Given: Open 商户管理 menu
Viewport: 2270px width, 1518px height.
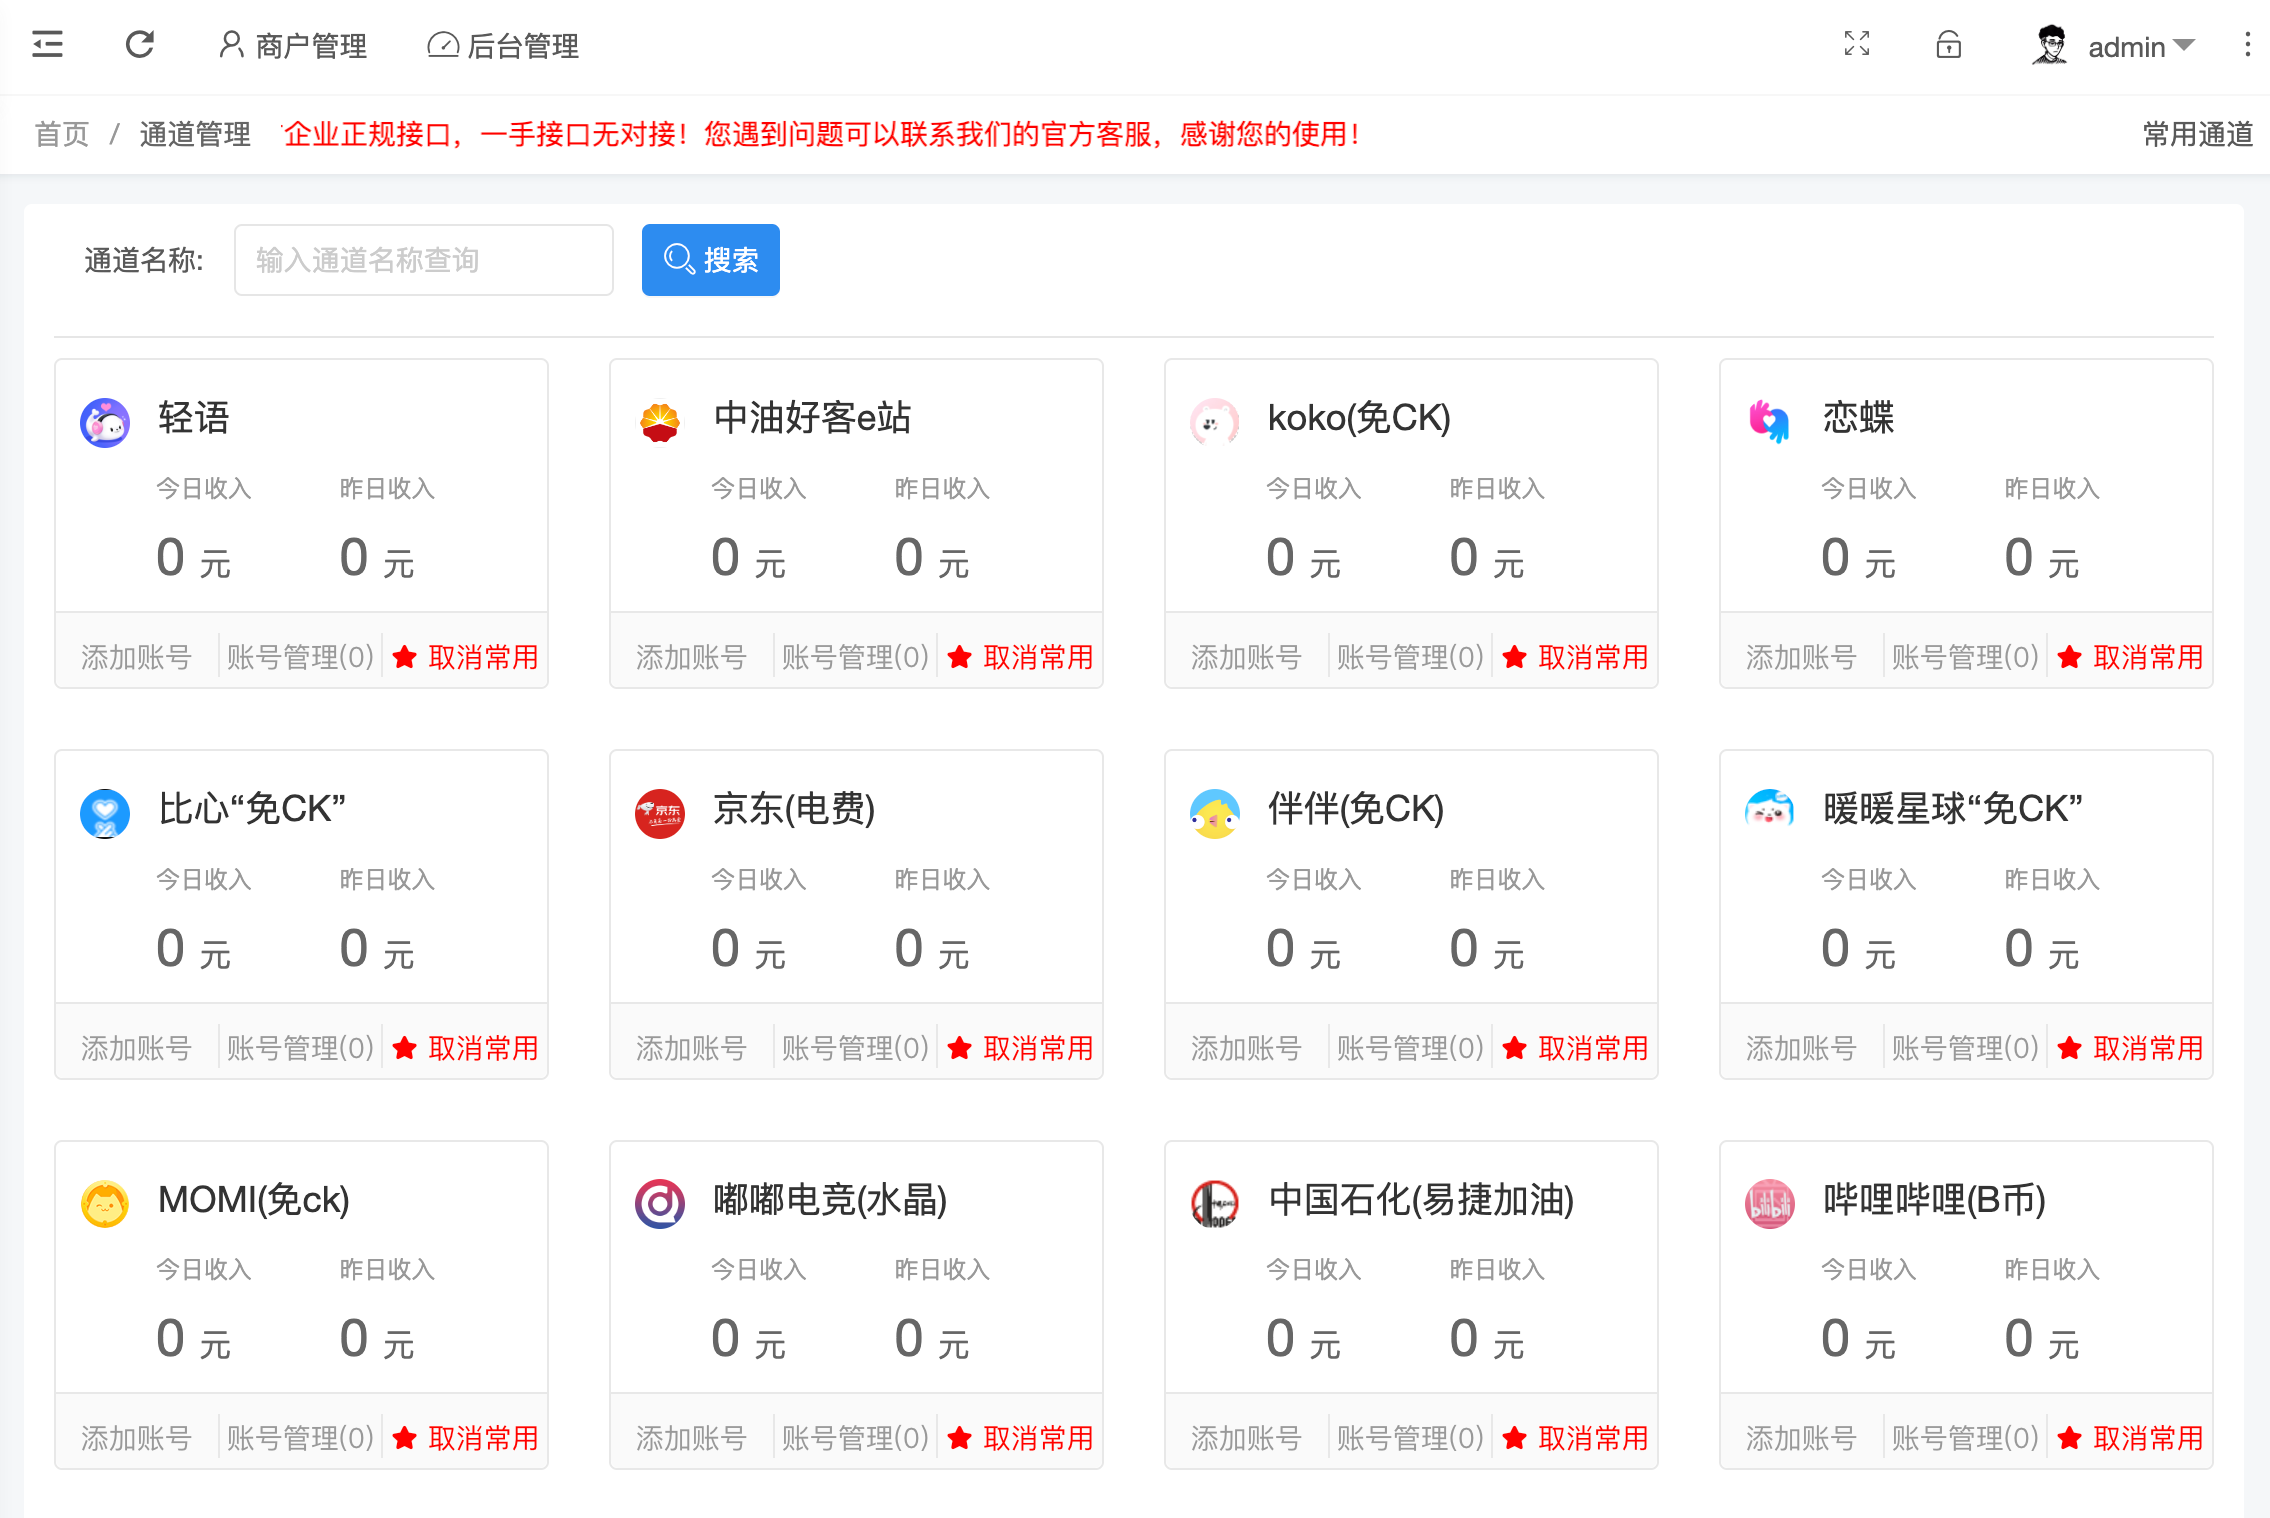Looking at the screenshot, I should (x=293, y=46).
